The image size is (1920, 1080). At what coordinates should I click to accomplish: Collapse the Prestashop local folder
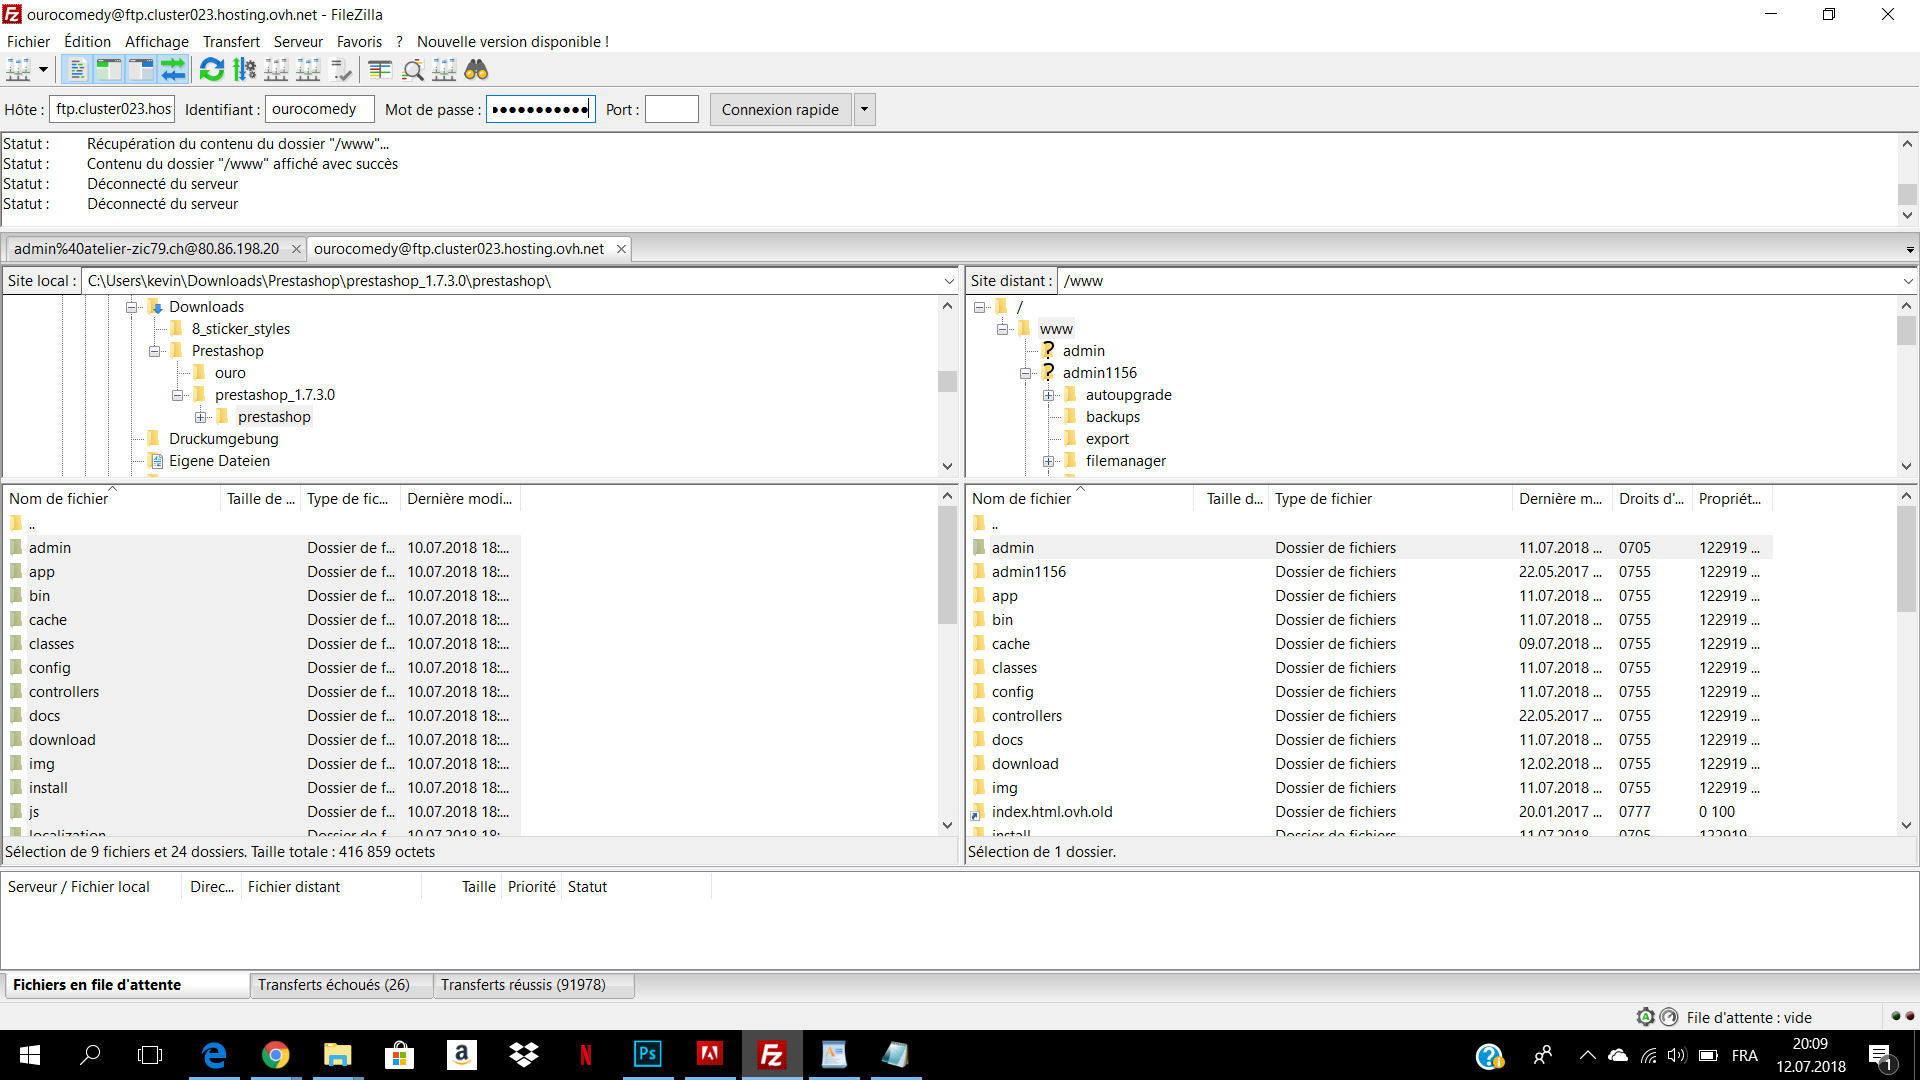[155, 351]
